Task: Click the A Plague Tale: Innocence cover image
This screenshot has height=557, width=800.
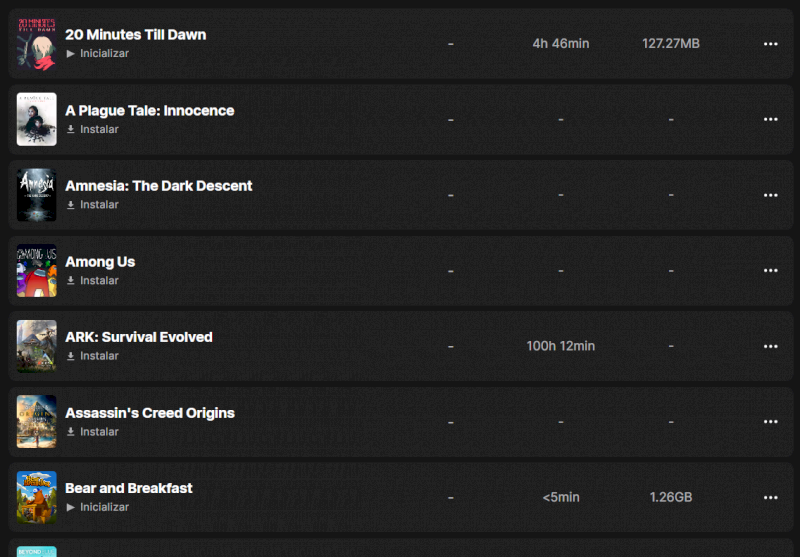Action: [37, 119]
